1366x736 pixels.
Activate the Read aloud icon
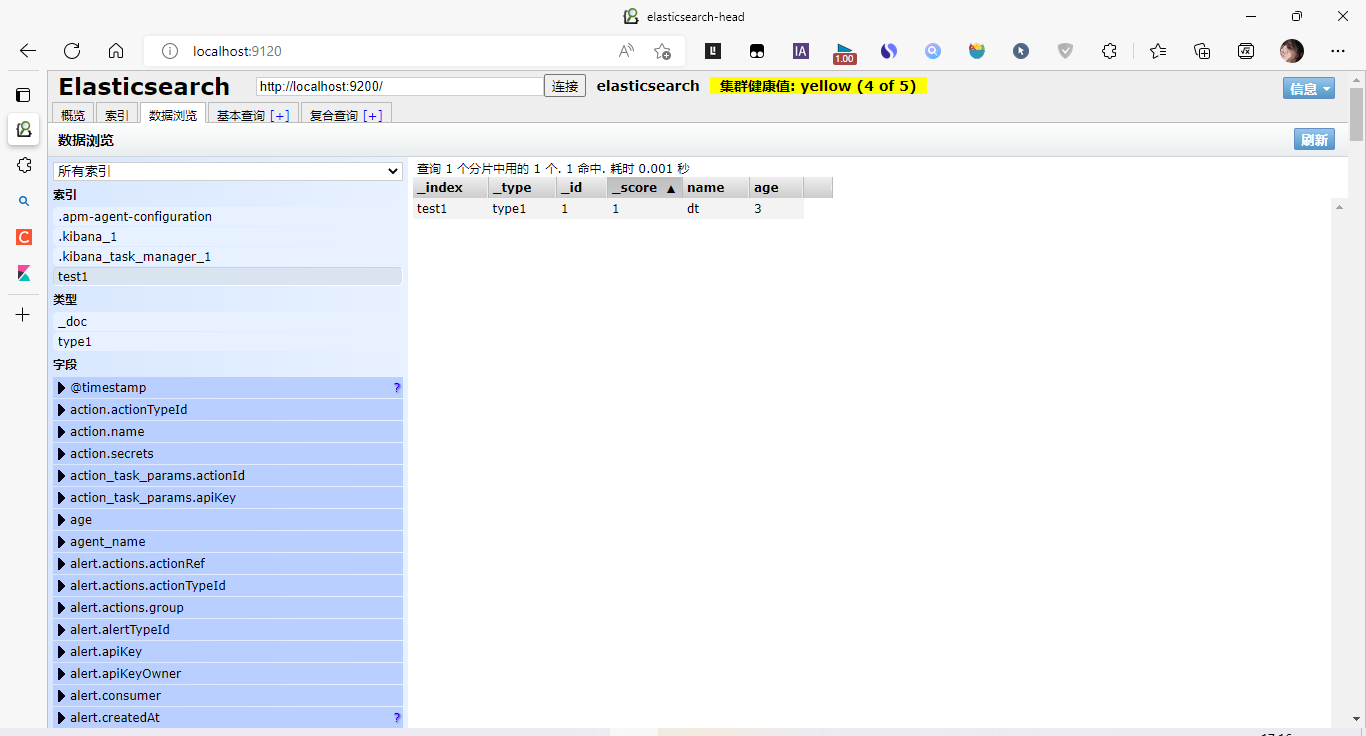click(626, 51)
